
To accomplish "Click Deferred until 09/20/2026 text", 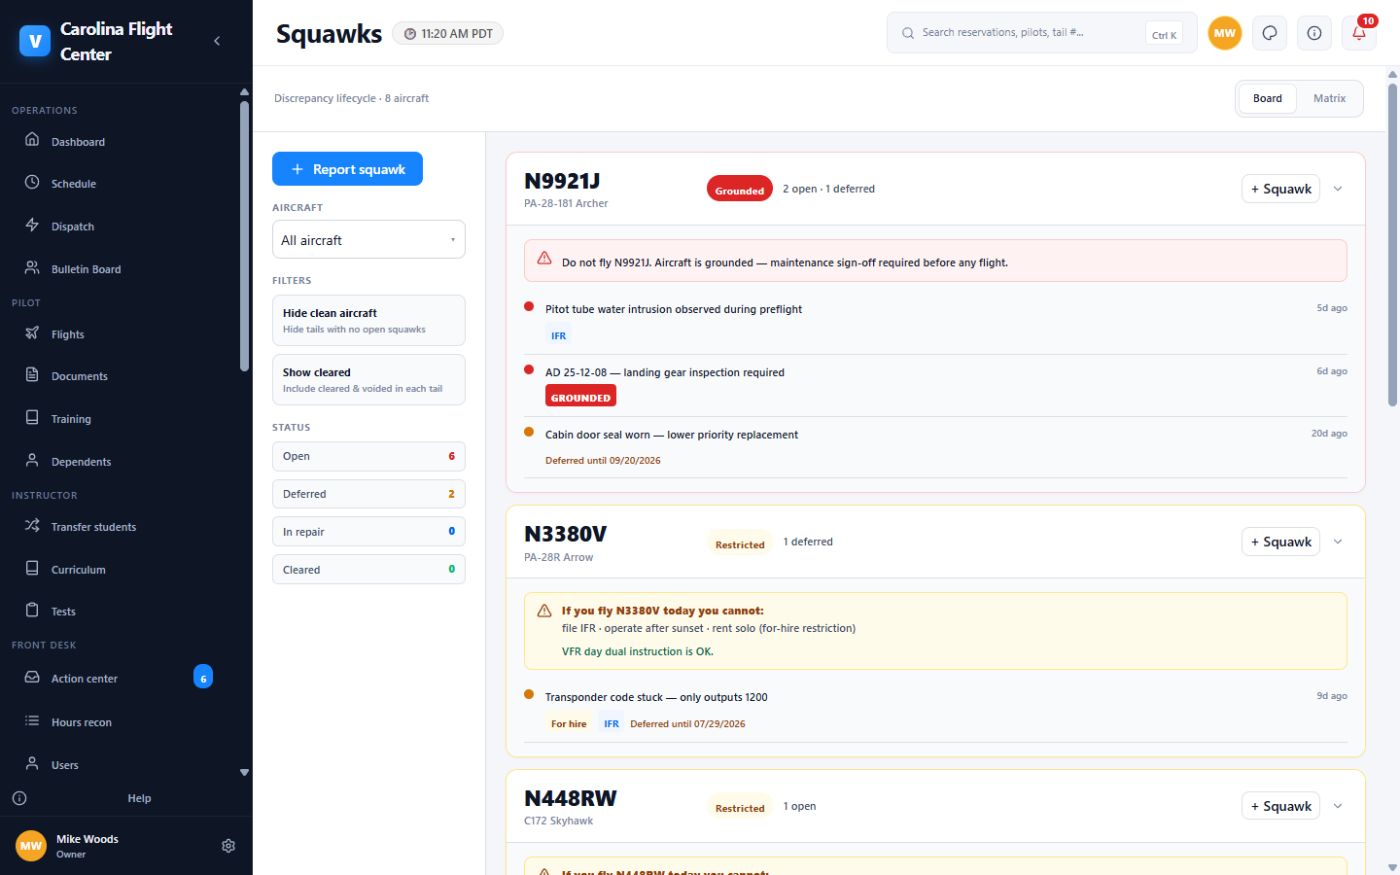I will click(602, 461).
